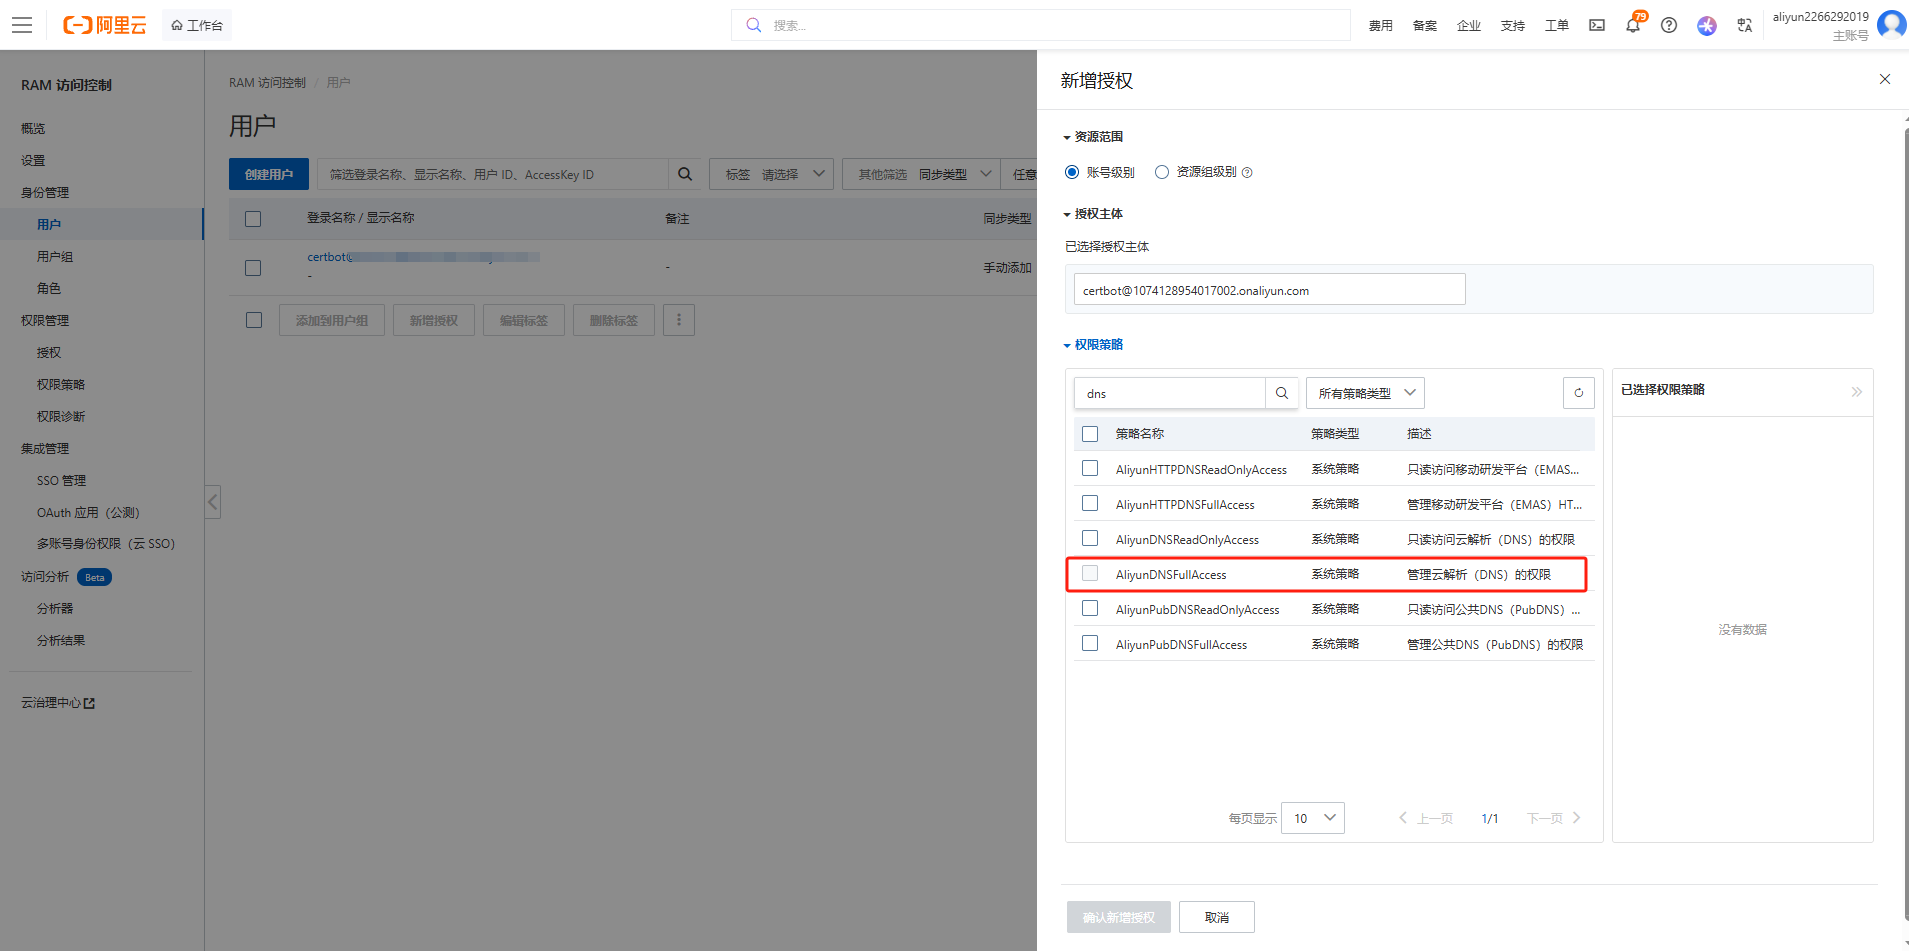Check AliyunDNSFullAccess policy checkbox
Viewport: 1909px width, 951px height.
coord(1090,573)
